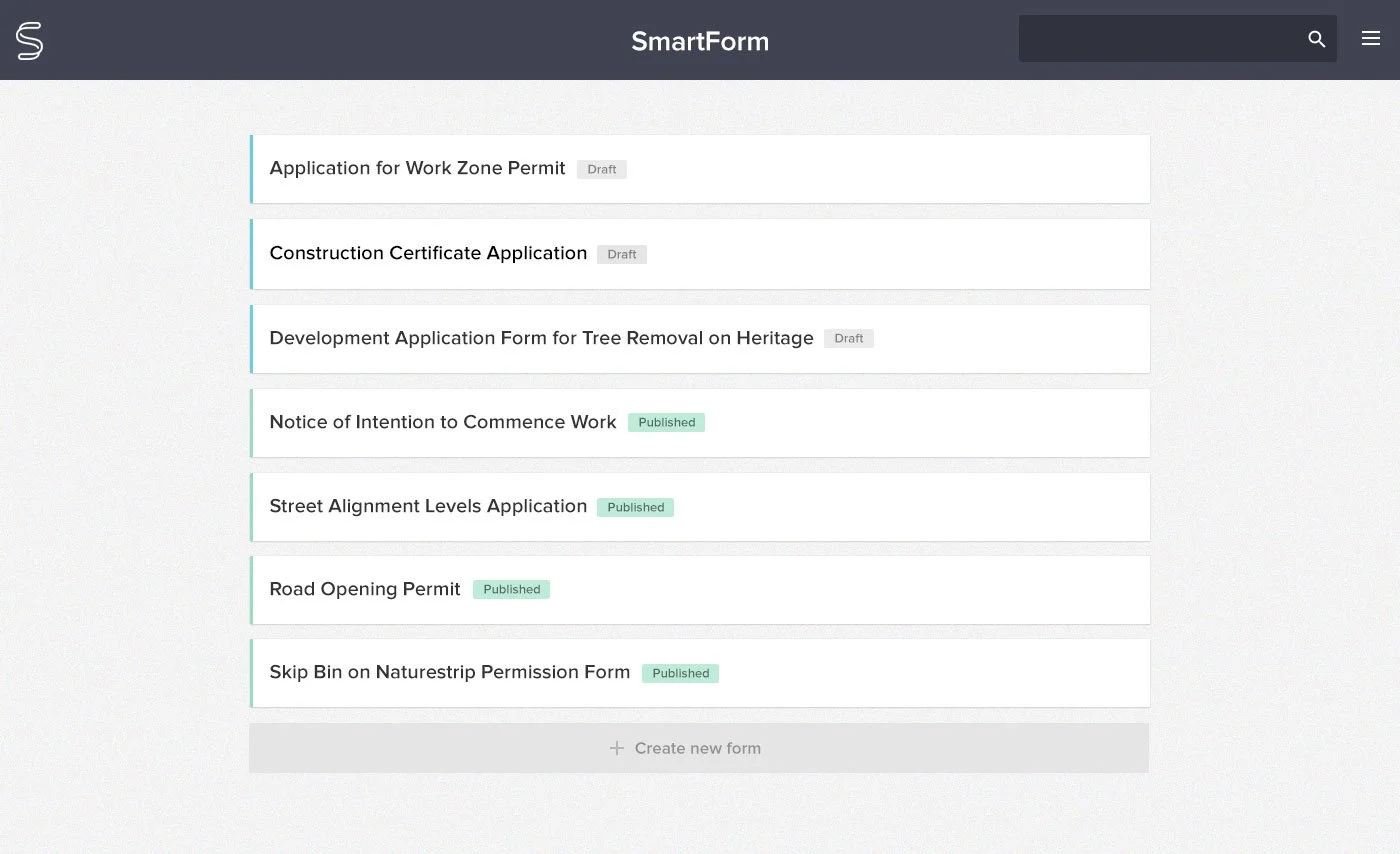Viewport: 1400px width, 854px height.
Task: Click the magnifier search icon
Action: [x=1316, y=39]
